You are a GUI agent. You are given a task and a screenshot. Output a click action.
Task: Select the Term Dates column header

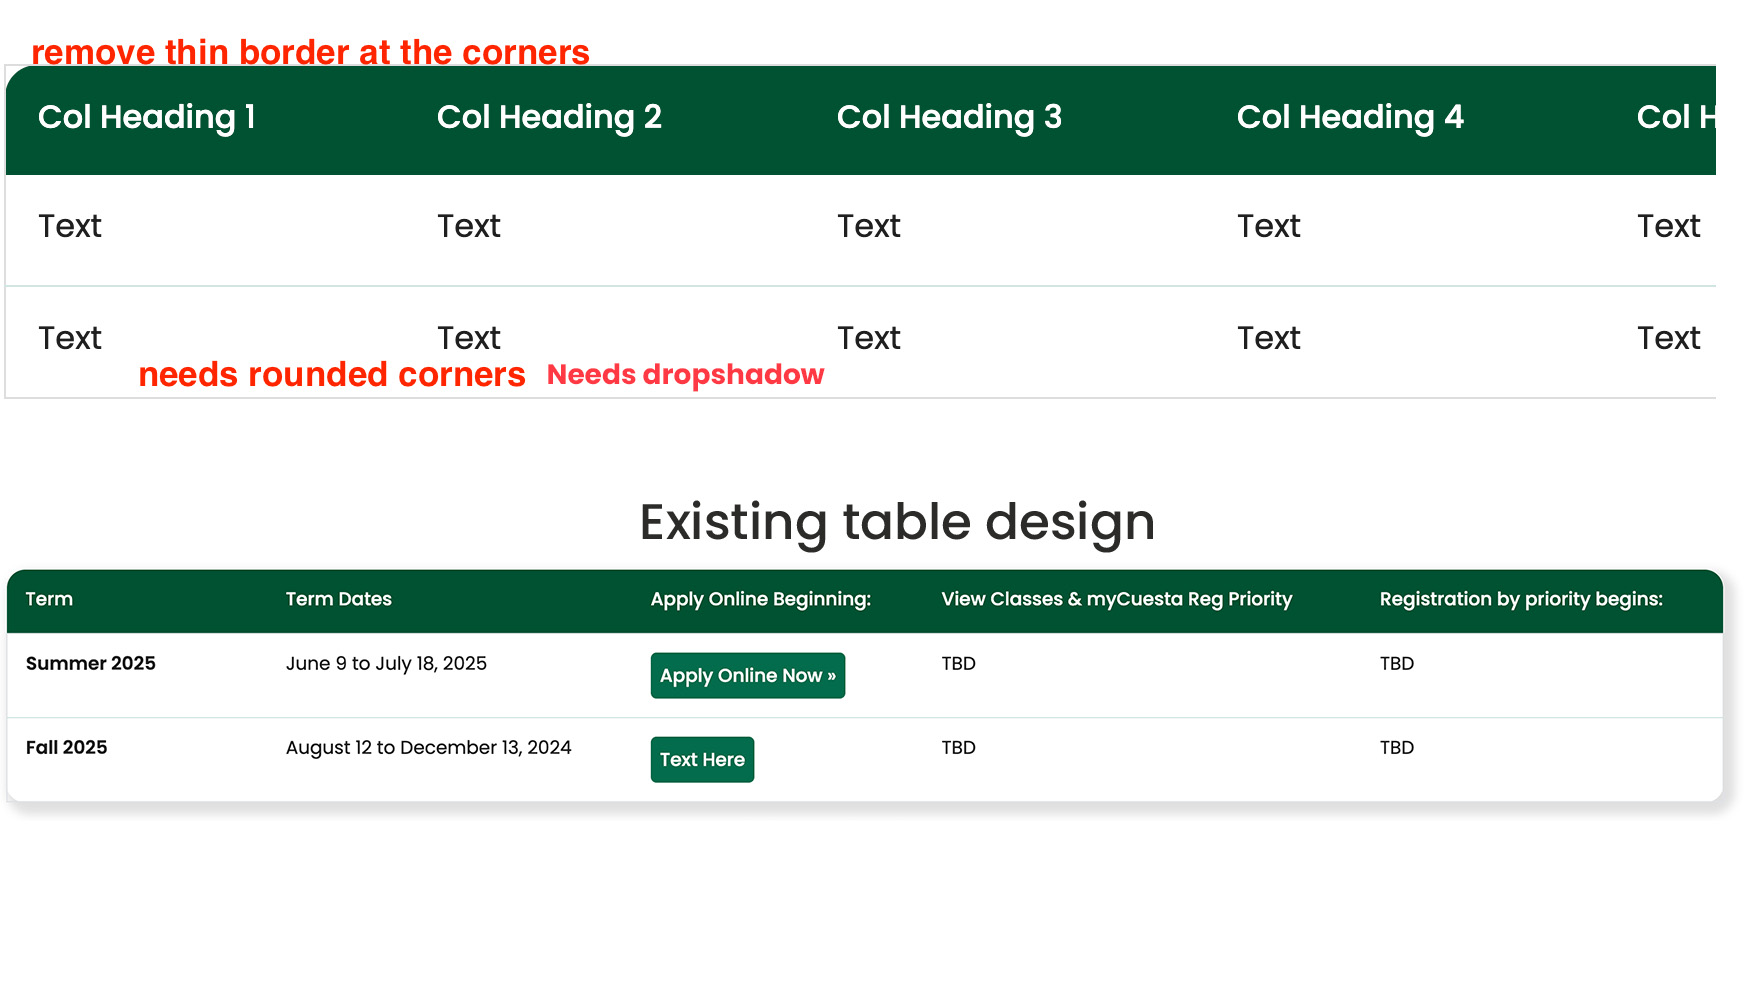tap(338, 599)
